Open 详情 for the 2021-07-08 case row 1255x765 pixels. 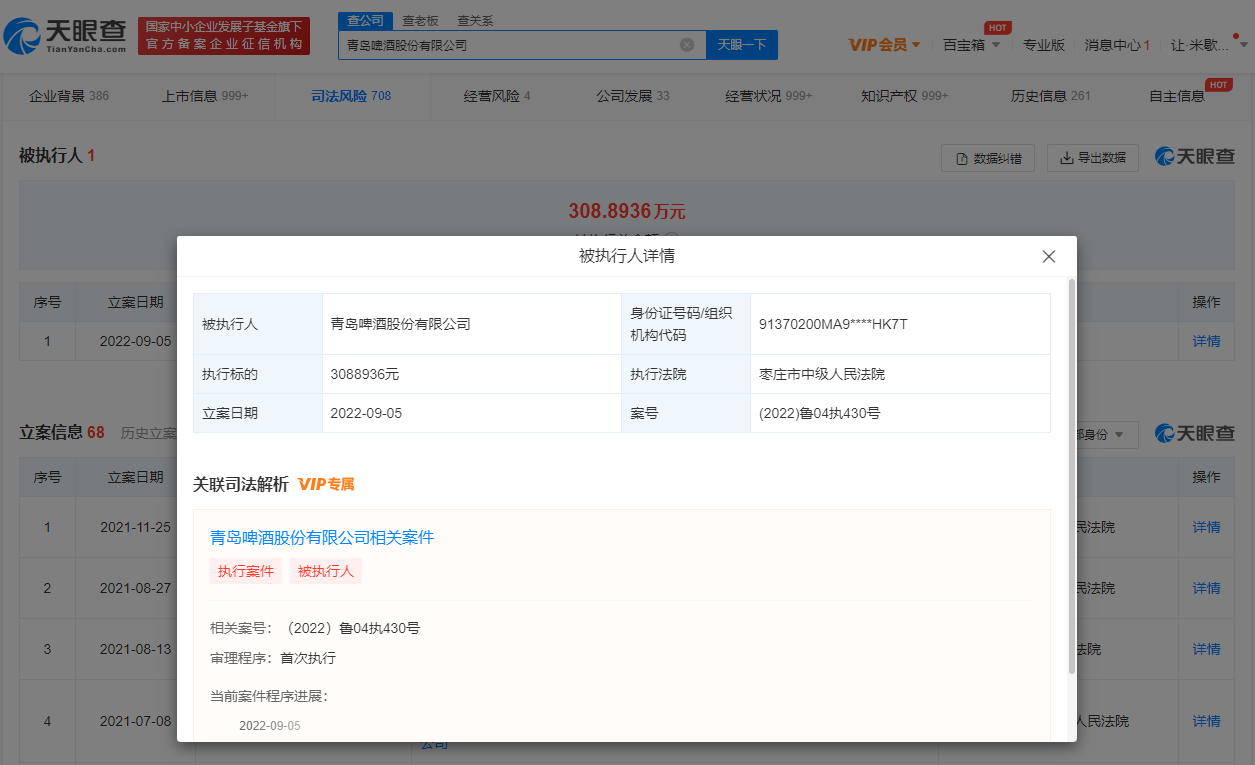point(1206,721)
